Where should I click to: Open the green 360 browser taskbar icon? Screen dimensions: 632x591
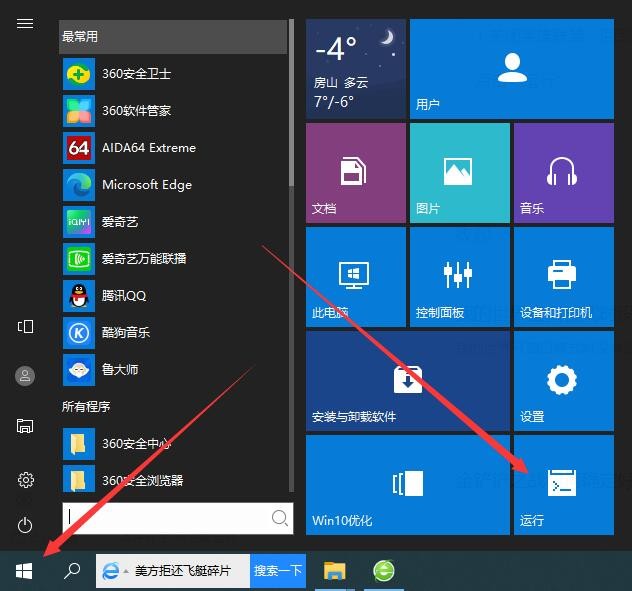coord(384,571)
